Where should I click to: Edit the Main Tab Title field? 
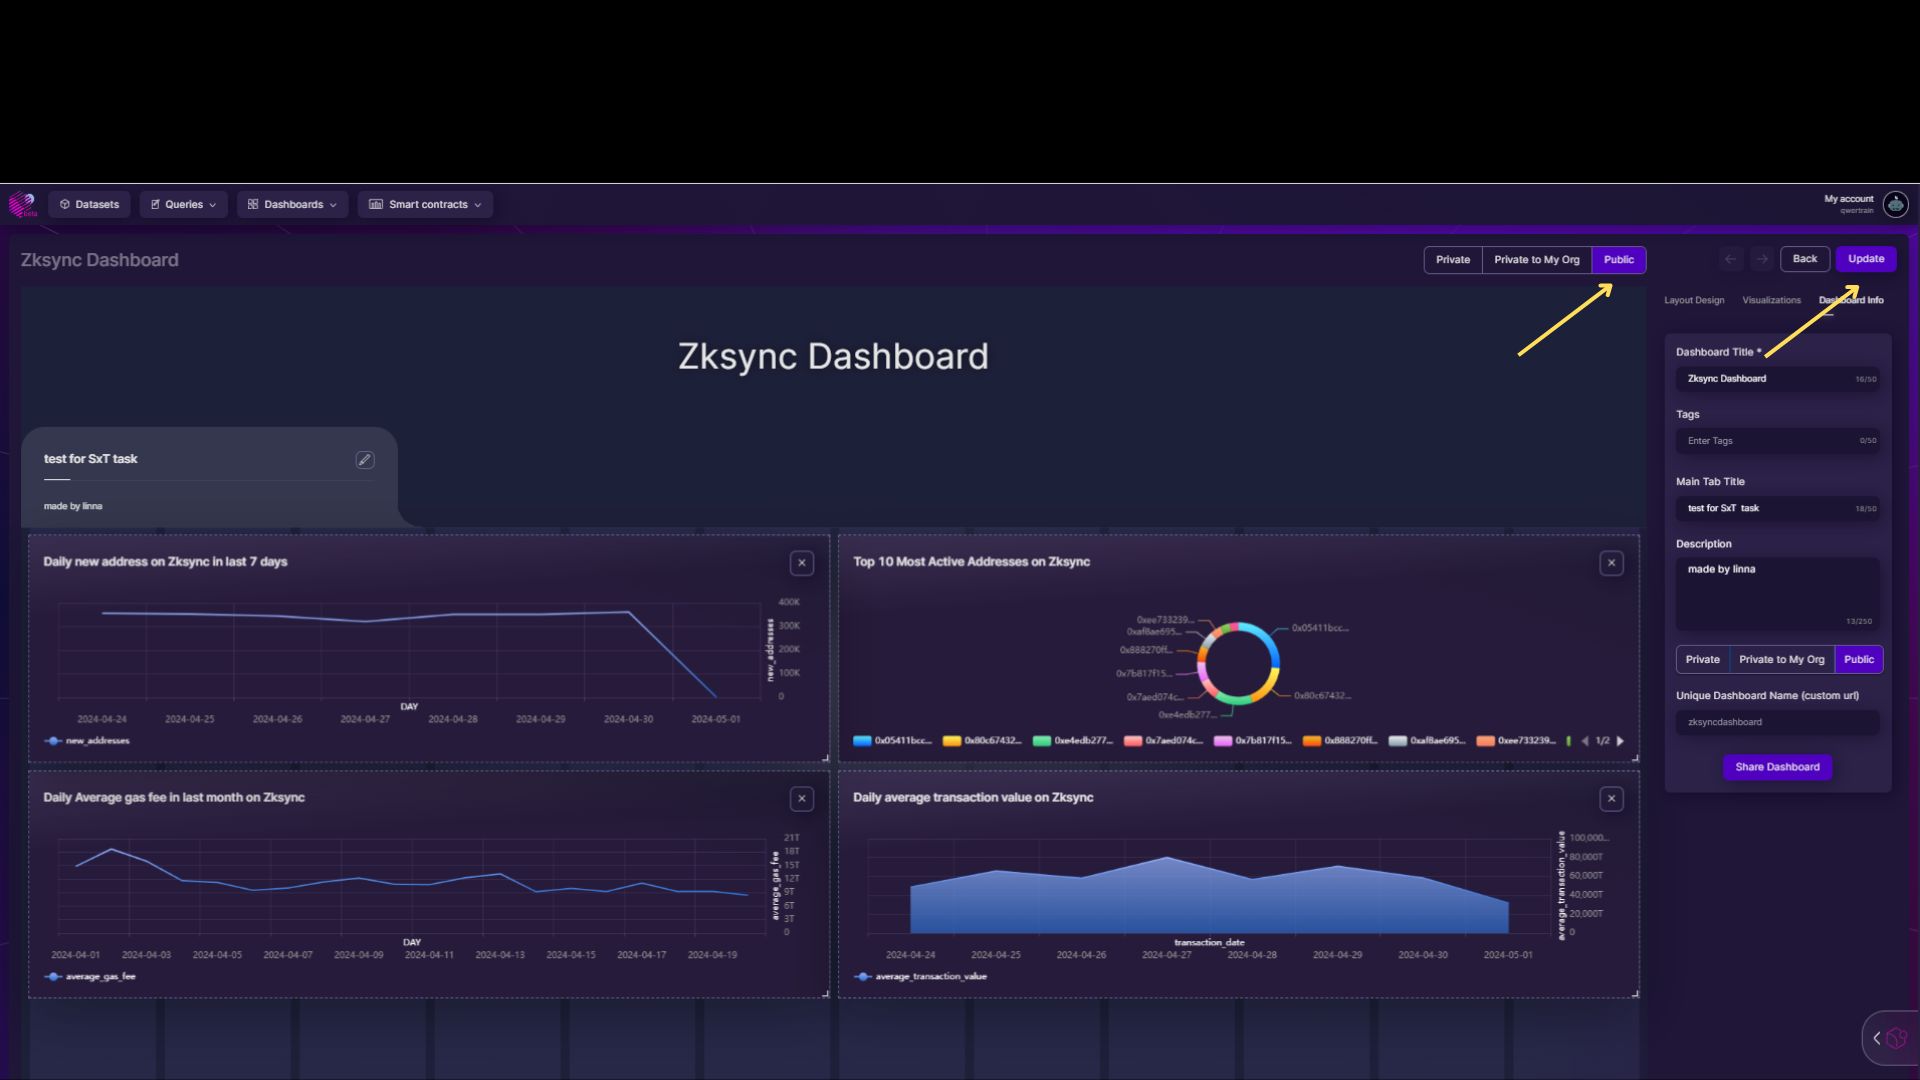coord(1778,508)
